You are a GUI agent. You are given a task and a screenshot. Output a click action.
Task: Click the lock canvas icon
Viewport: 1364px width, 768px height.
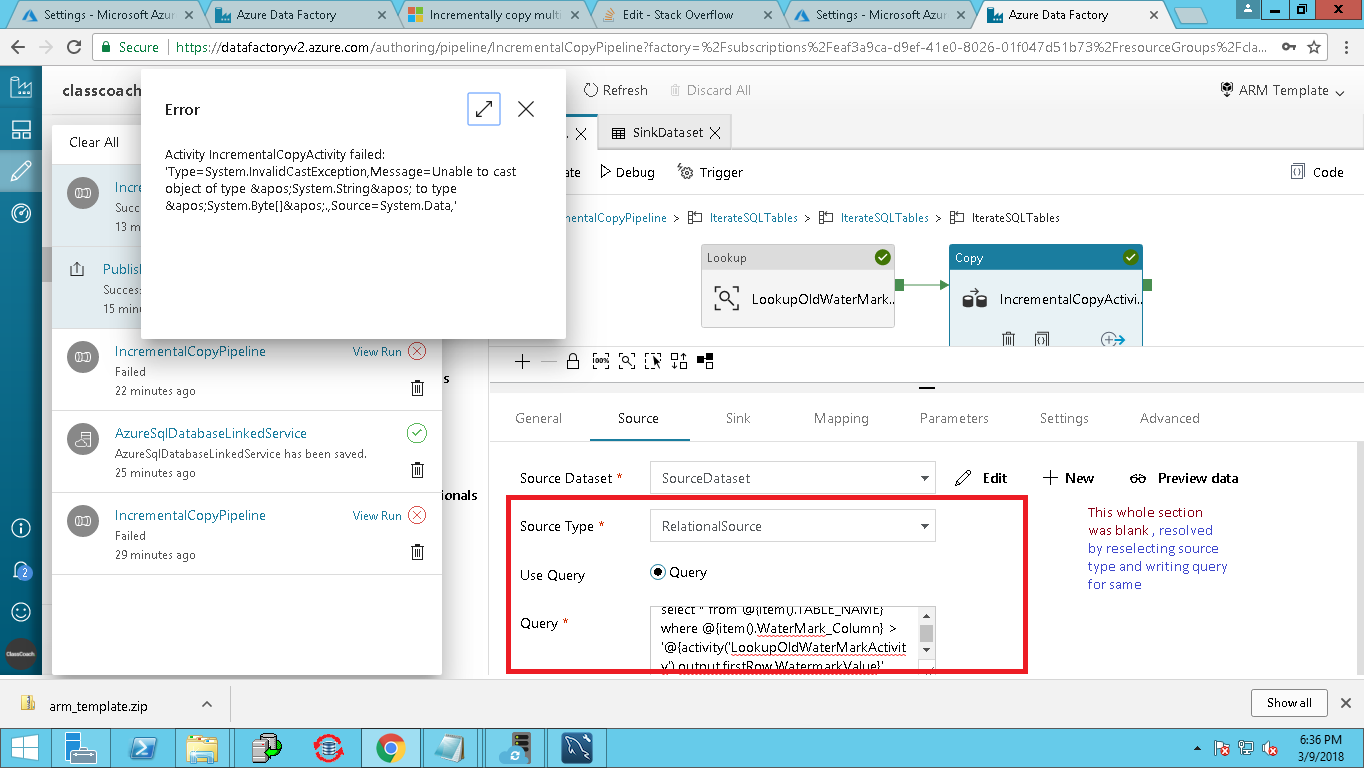pos(573,361)
